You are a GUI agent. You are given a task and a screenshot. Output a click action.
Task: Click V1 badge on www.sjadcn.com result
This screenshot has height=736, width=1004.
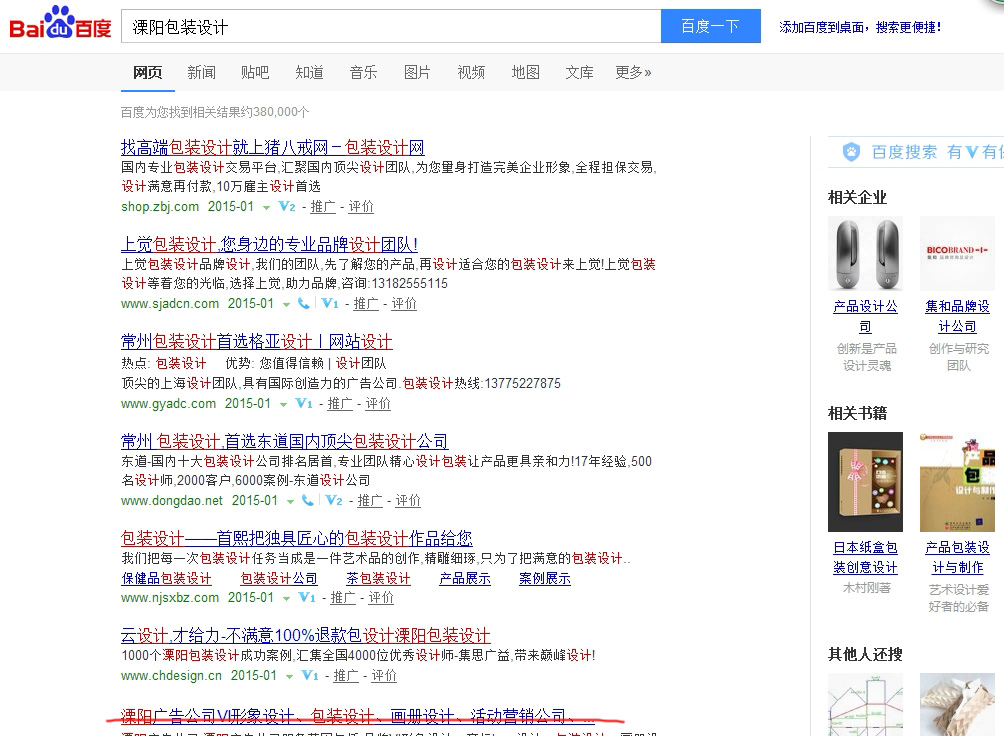329,304
